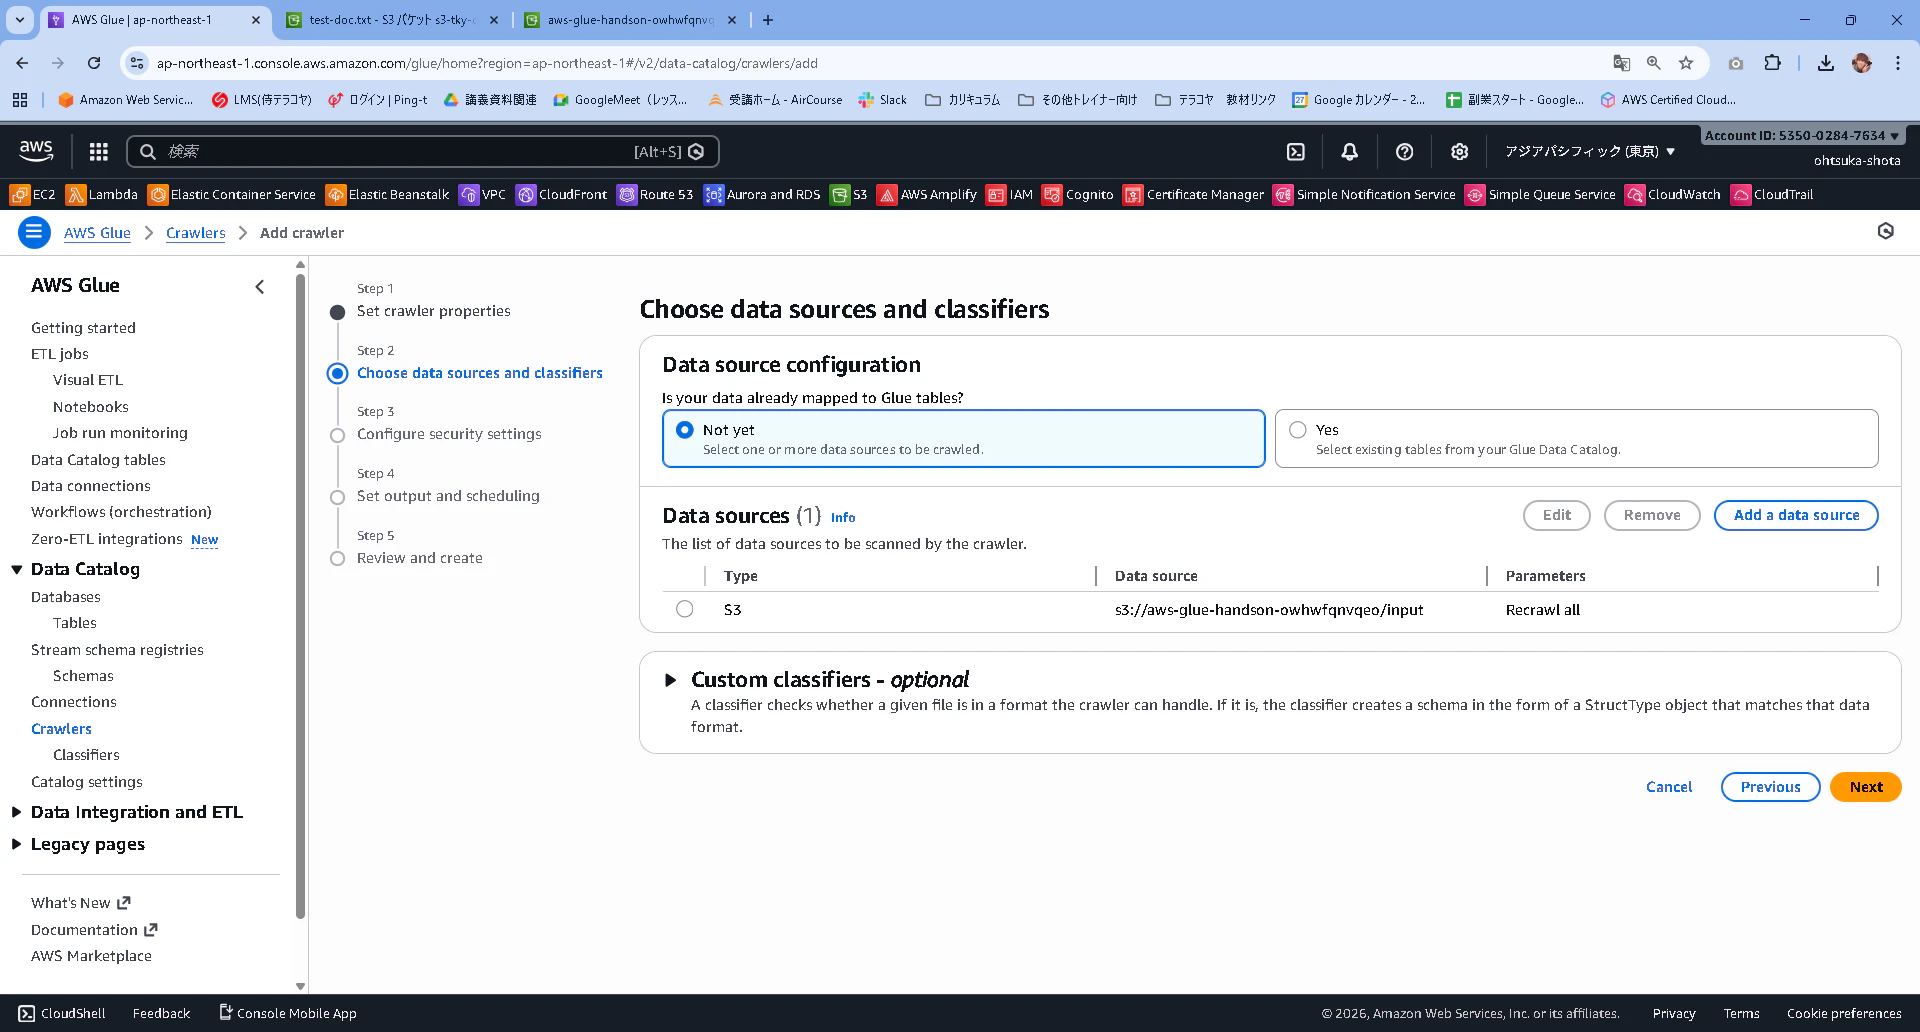Click the page info panel icon near breadcrumb

tap(1885, 231)
